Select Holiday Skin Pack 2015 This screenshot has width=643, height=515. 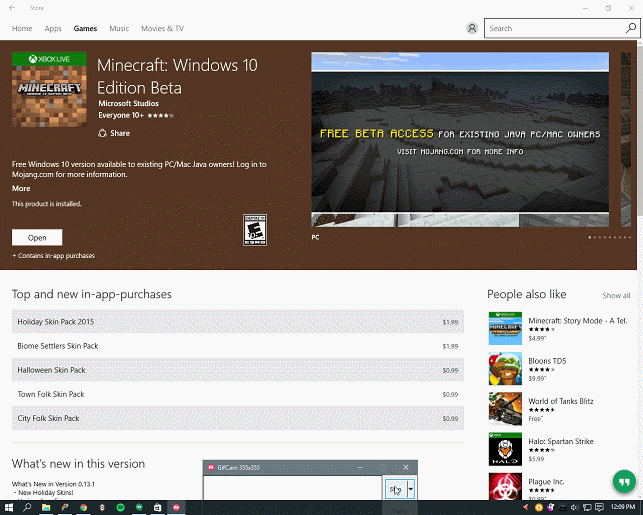(x=237, y=322)
